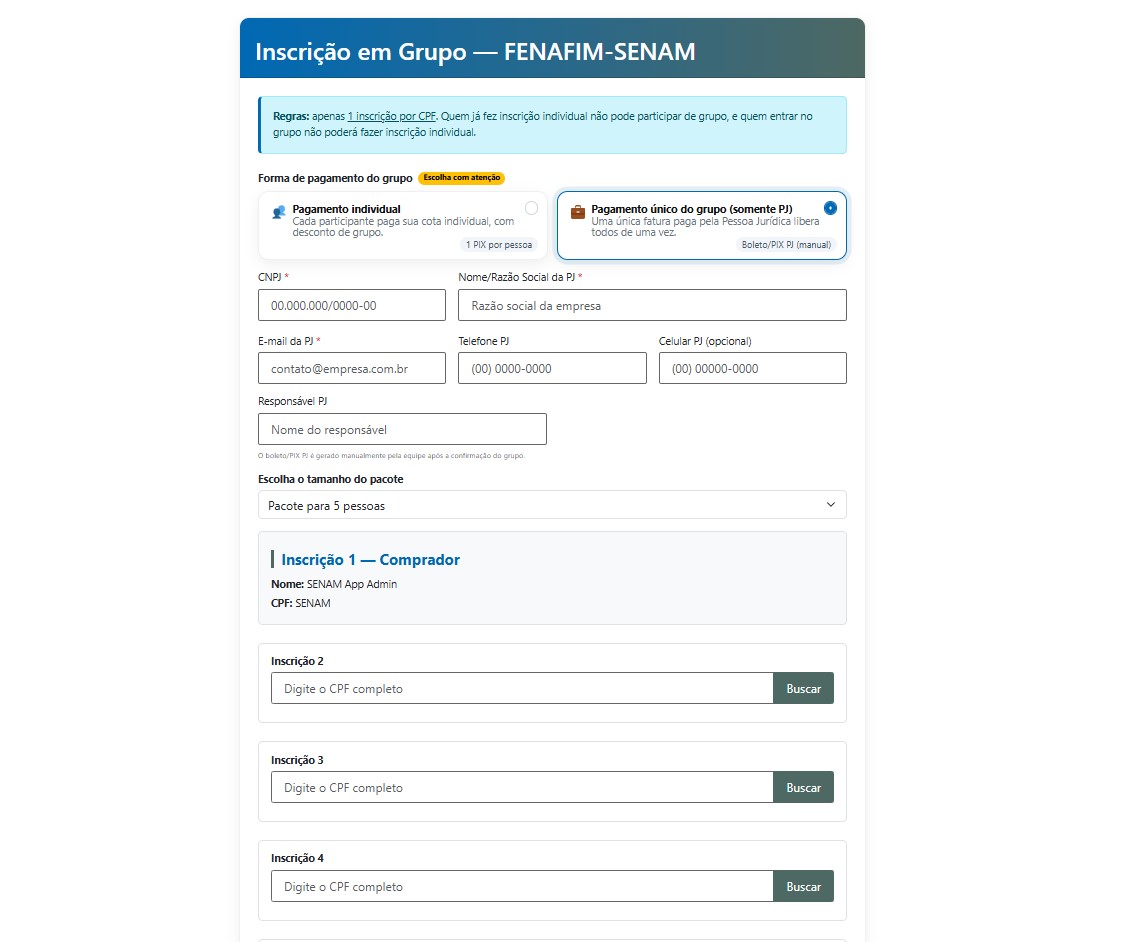Click Buscar for Inscrição 4
The width and height of the screenshot is (1137, 942).
click(x=803, y=886)
